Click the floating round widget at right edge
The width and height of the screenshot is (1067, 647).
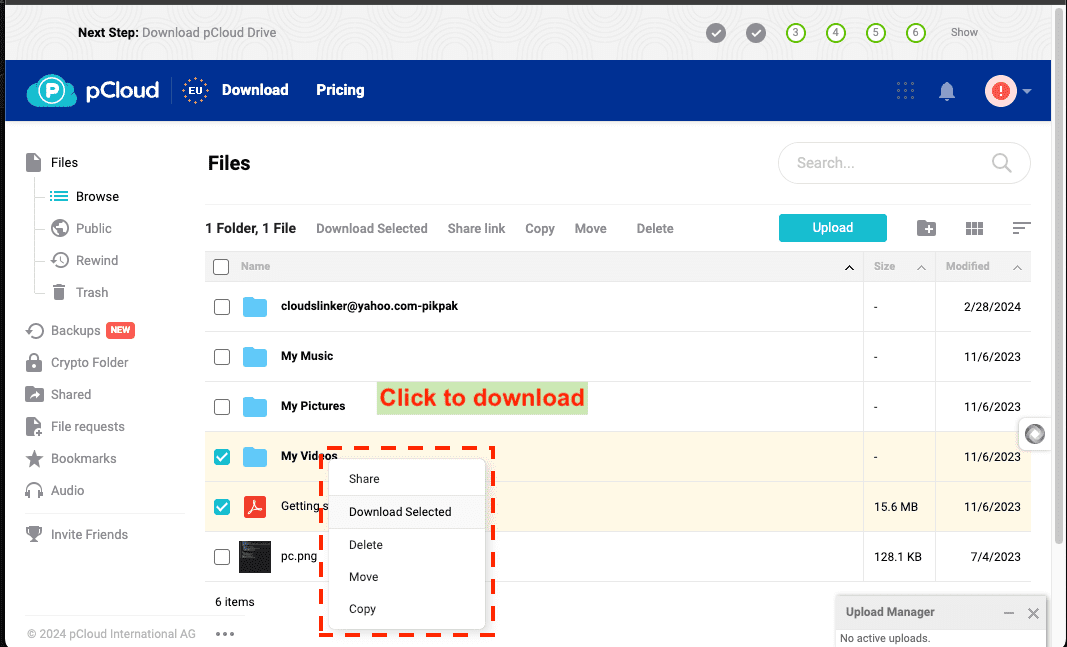[1035, 433]
